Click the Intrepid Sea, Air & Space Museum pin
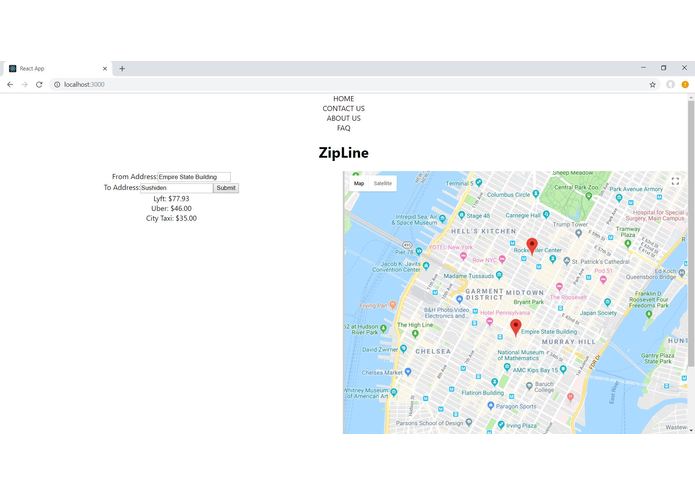Screen dimensions: 695x494 pyautogui.click(x=442, y=219)
